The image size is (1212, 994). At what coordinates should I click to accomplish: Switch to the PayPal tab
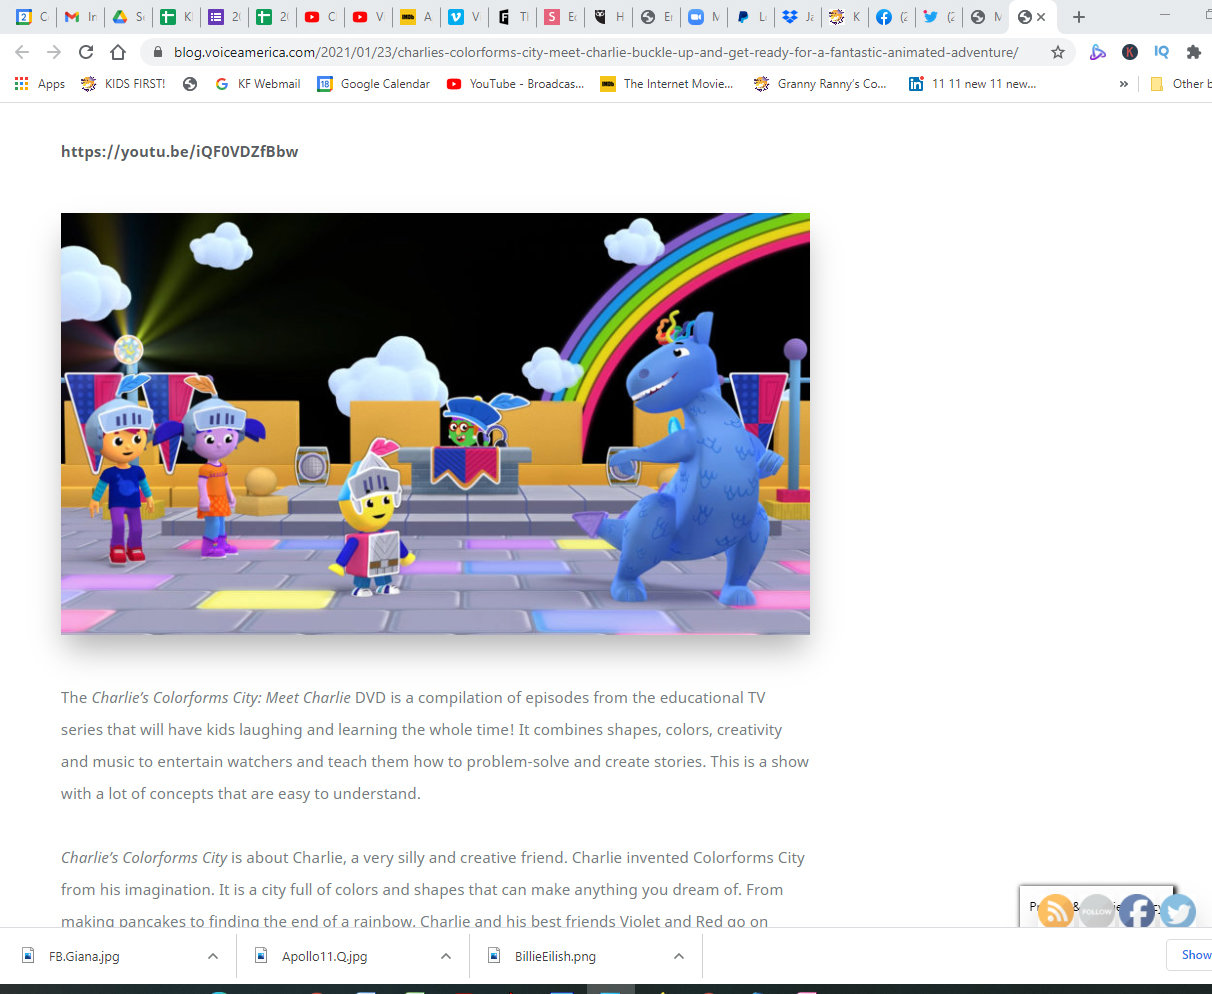click(x=752, y=17)
